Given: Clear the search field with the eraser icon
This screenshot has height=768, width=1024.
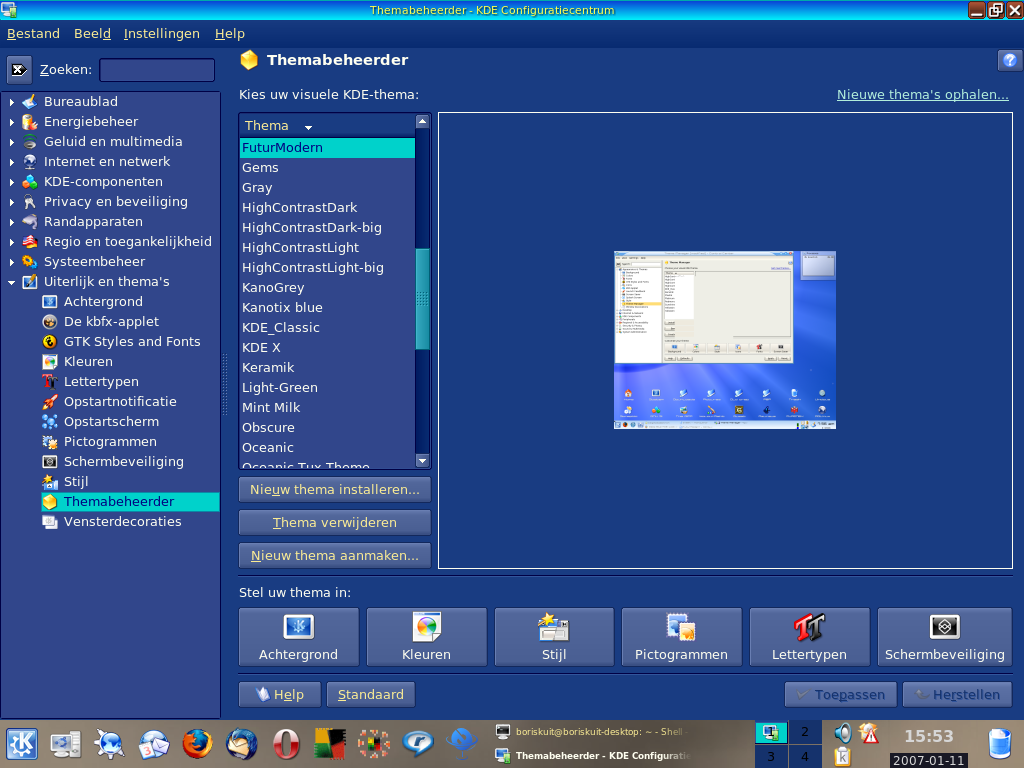Looking at the screenshot, I should (x=19, y=70).
